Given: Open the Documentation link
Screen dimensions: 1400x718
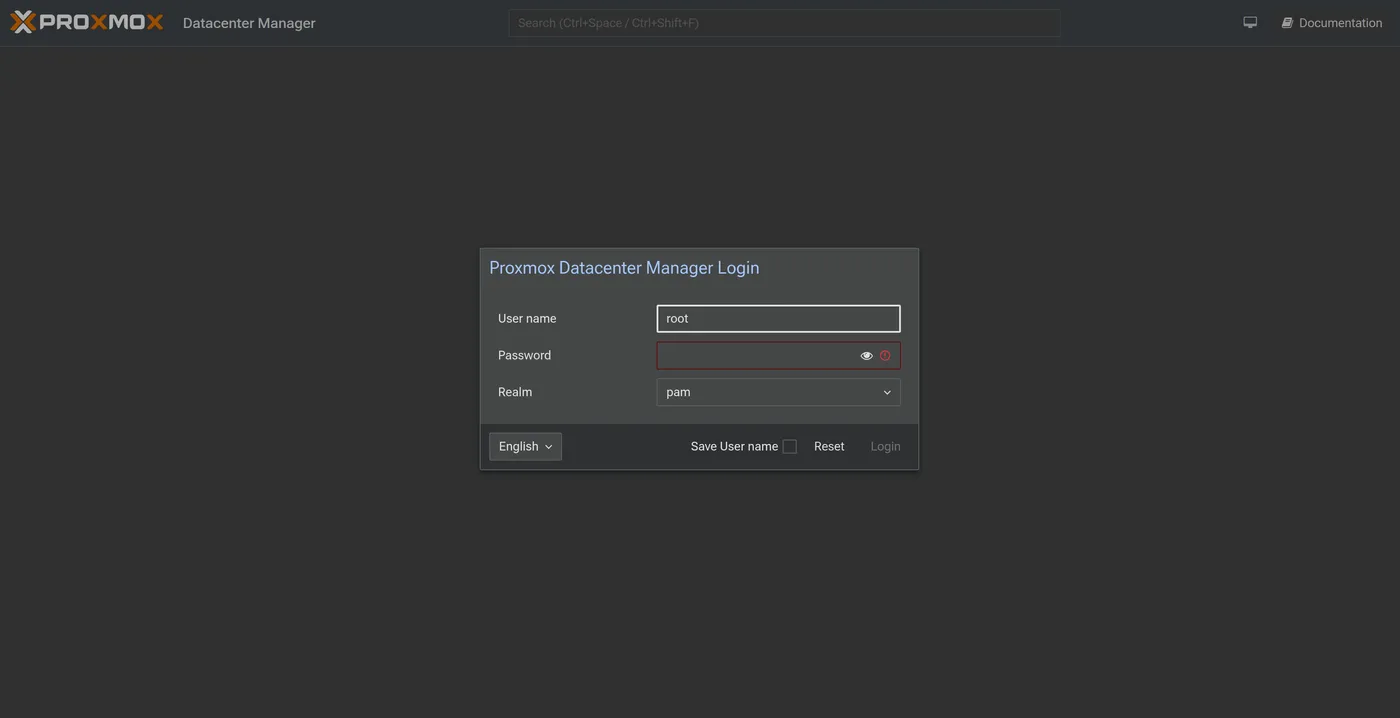Looking at the screenshot, I should (x=1332, y=23).
